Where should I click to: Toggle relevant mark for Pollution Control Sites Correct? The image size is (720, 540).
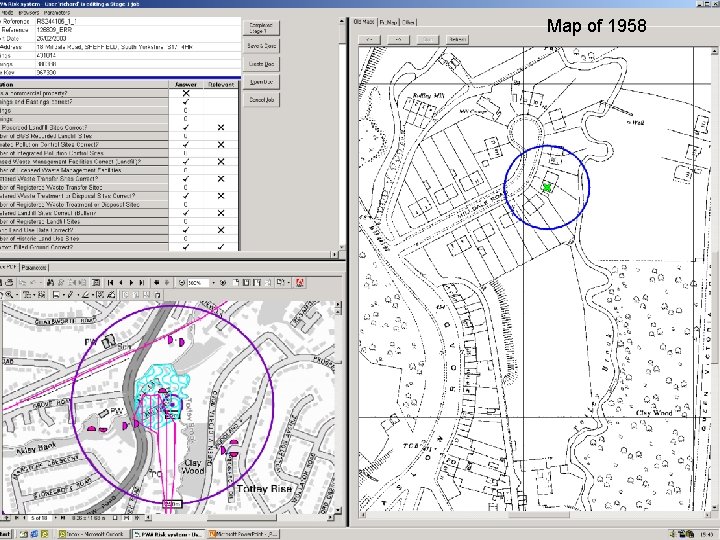tap(220, 145)
